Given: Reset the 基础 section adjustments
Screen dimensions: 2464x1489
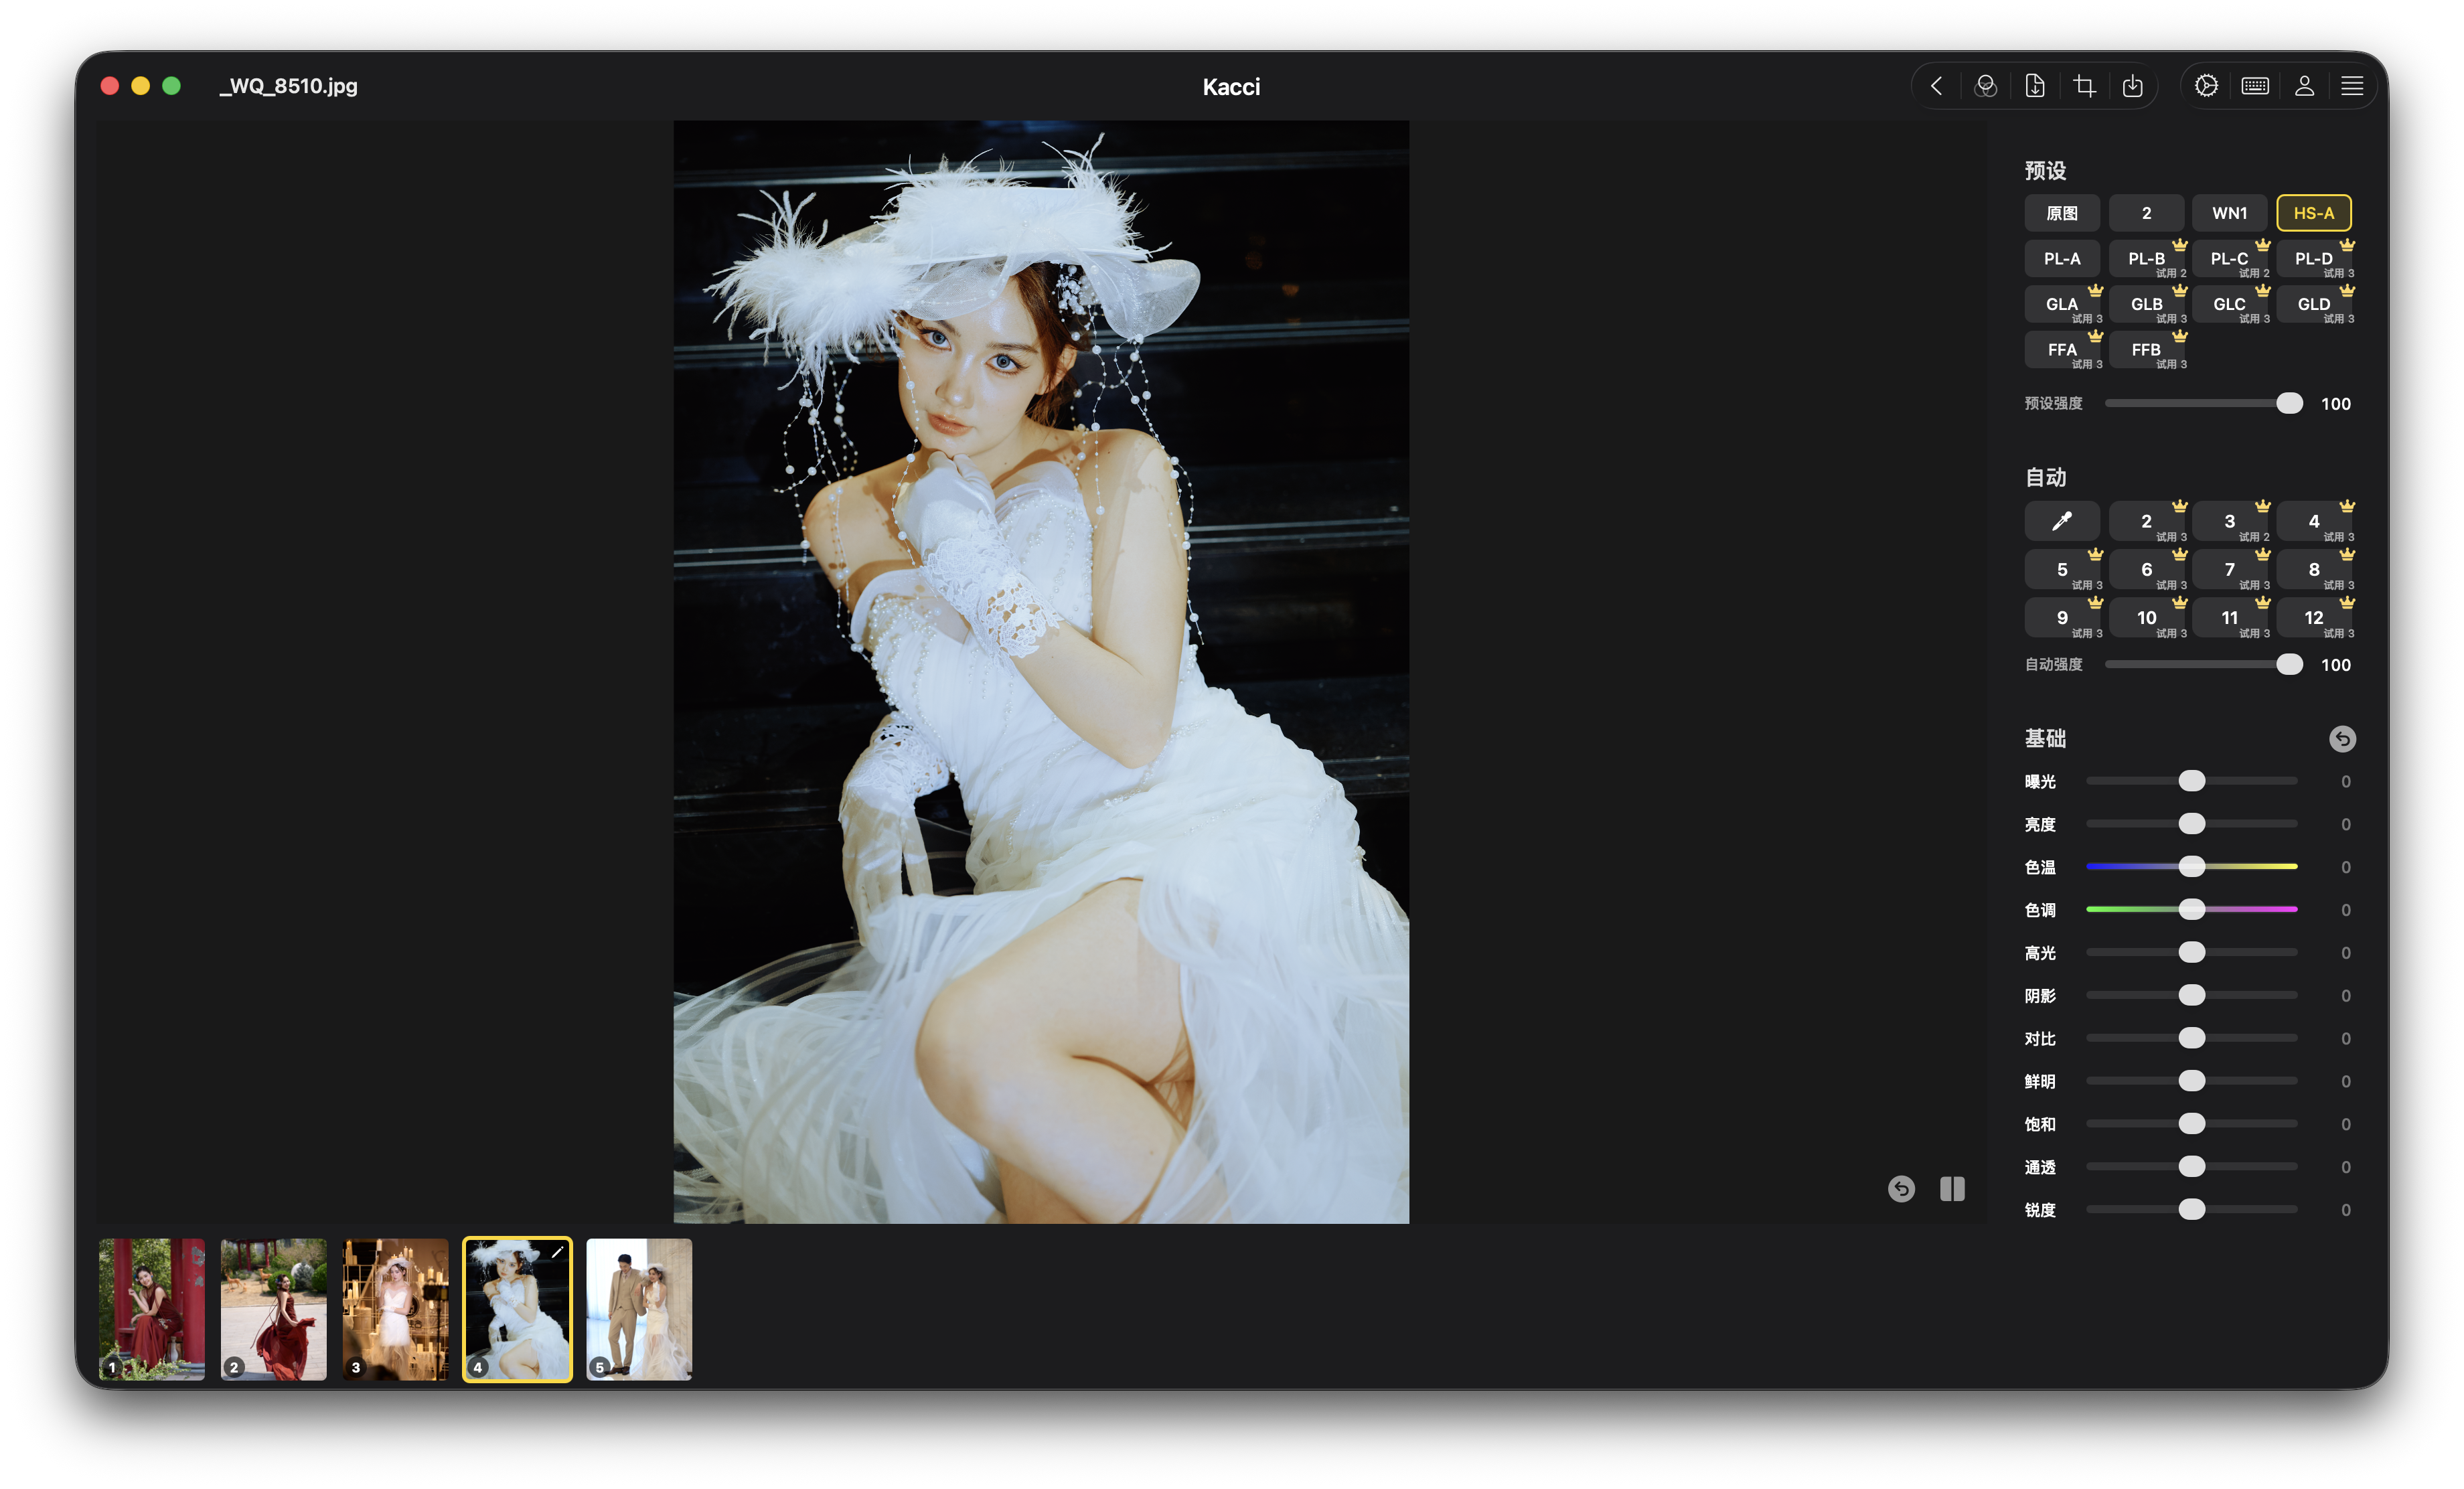Looking at the screenshot, I should [2342, 738].
